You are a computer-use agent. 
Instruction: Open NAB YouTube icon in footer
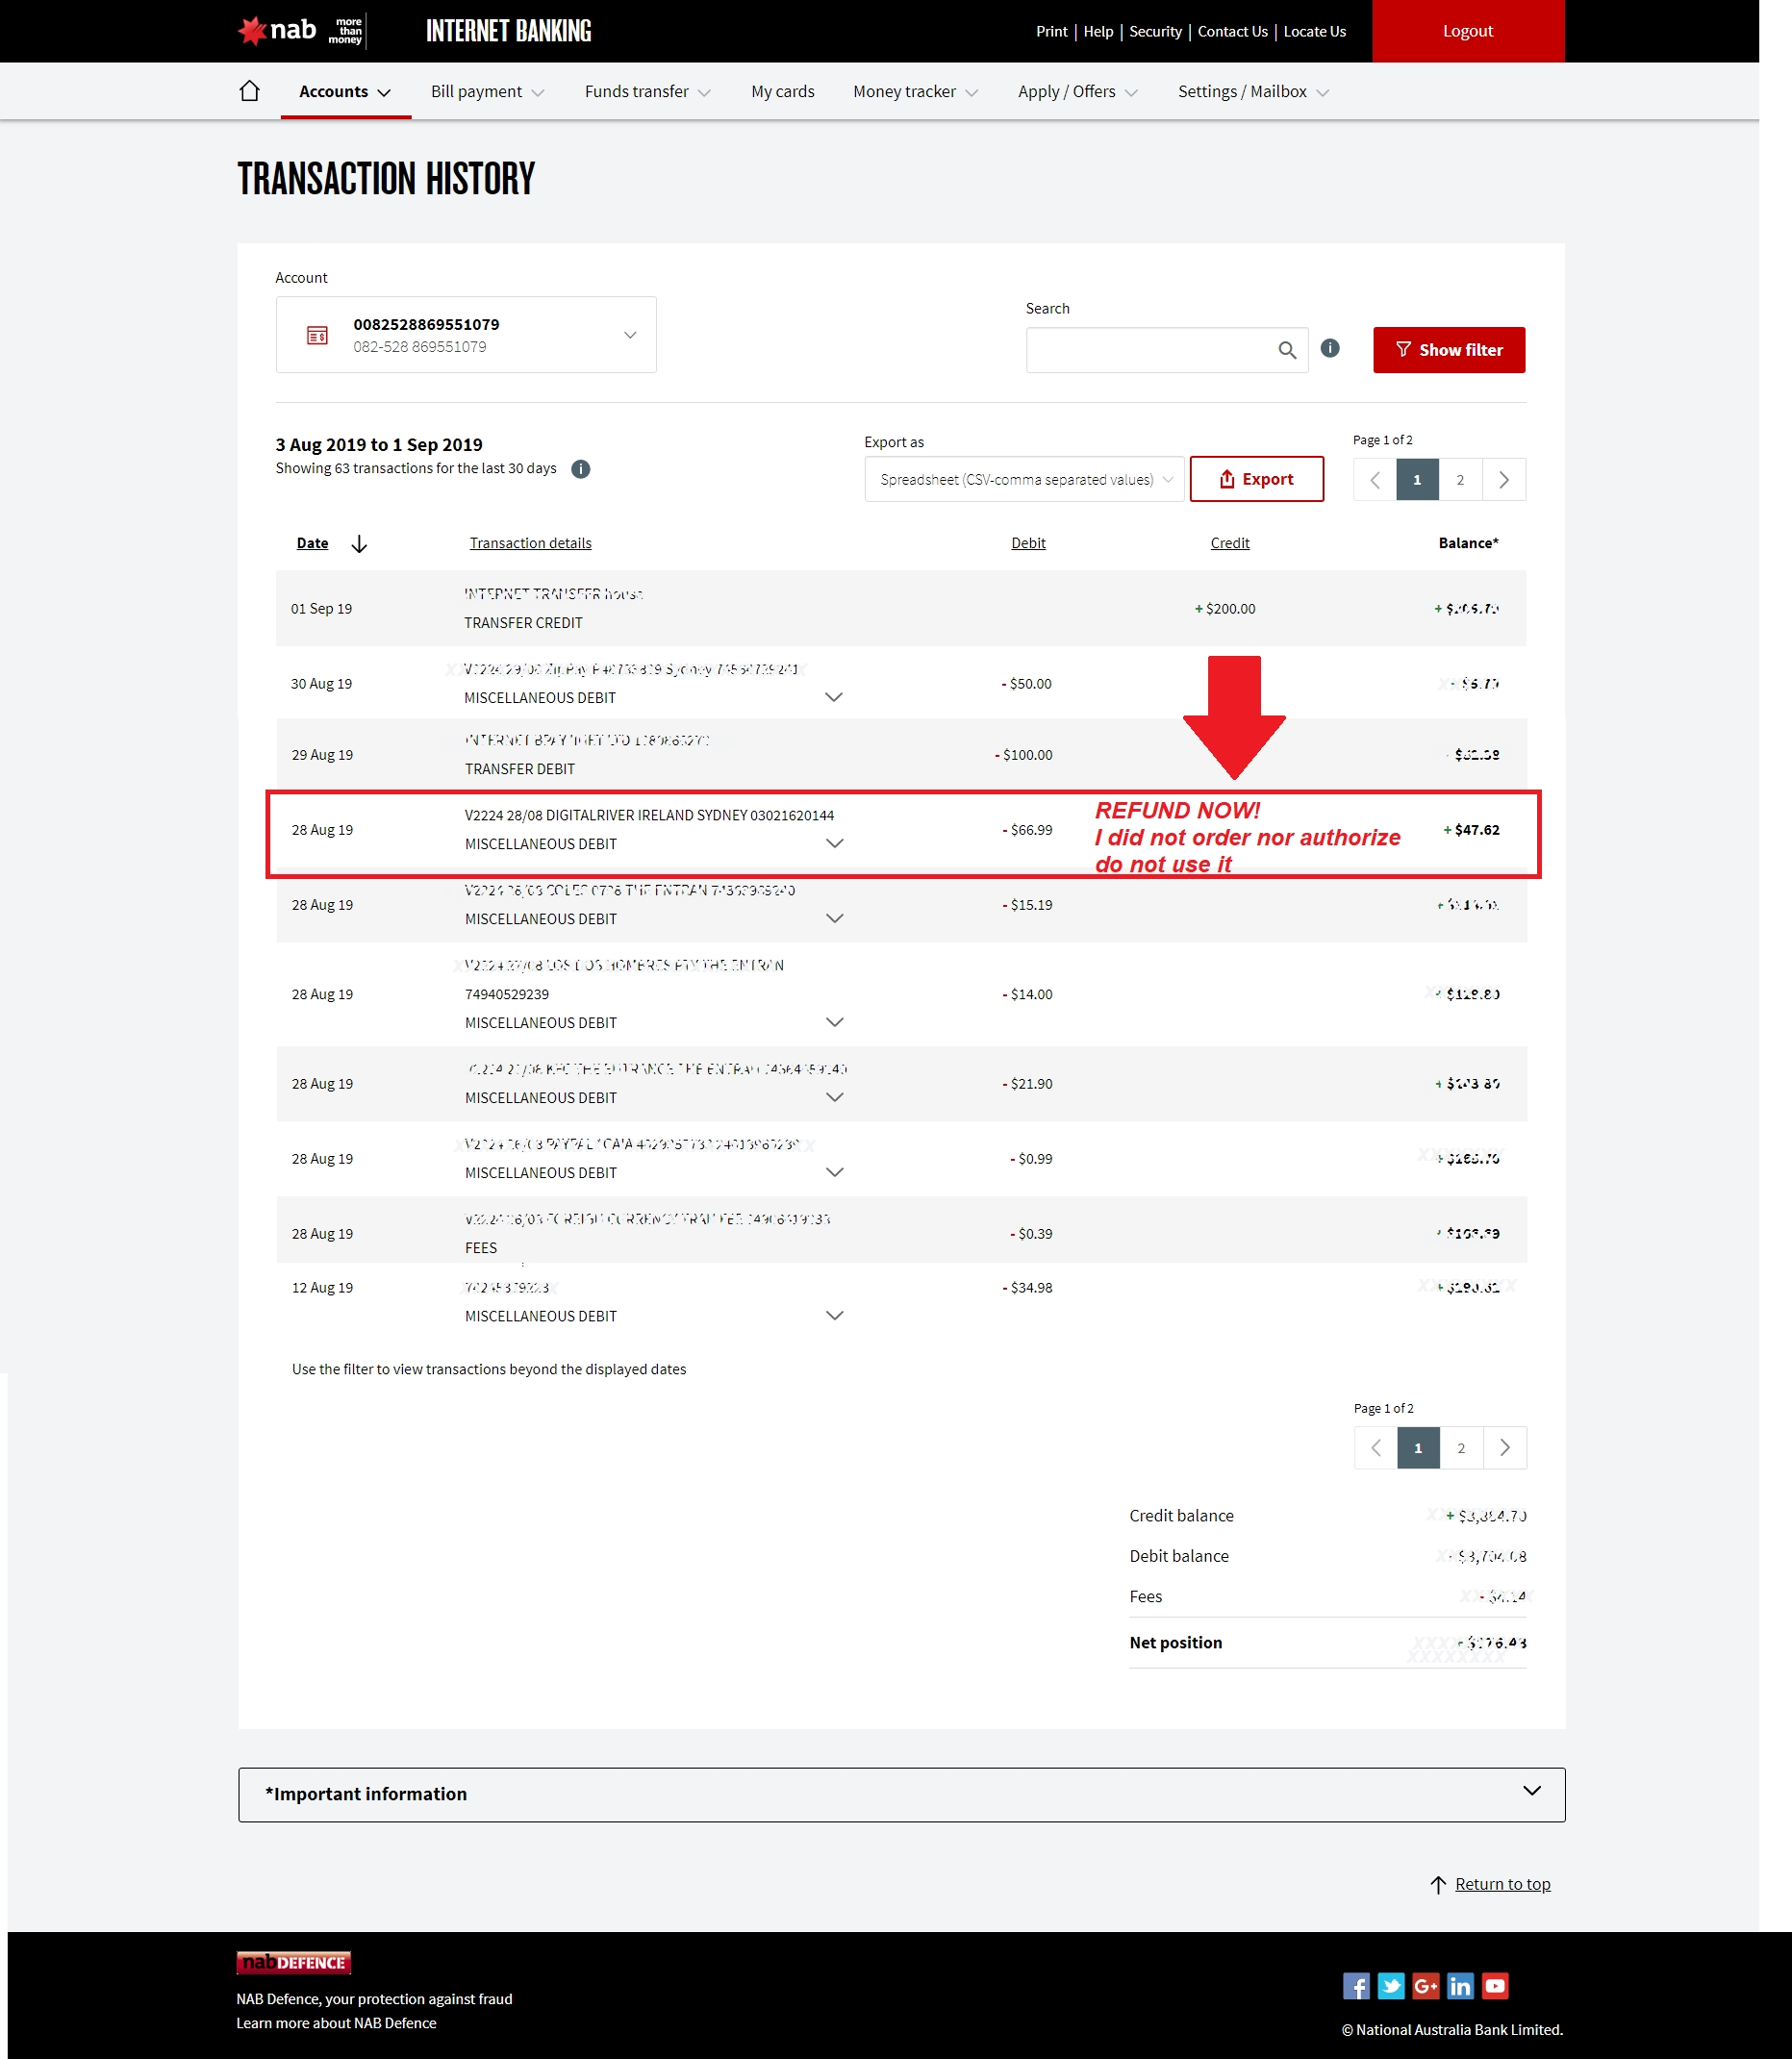coord(1495,1986)
